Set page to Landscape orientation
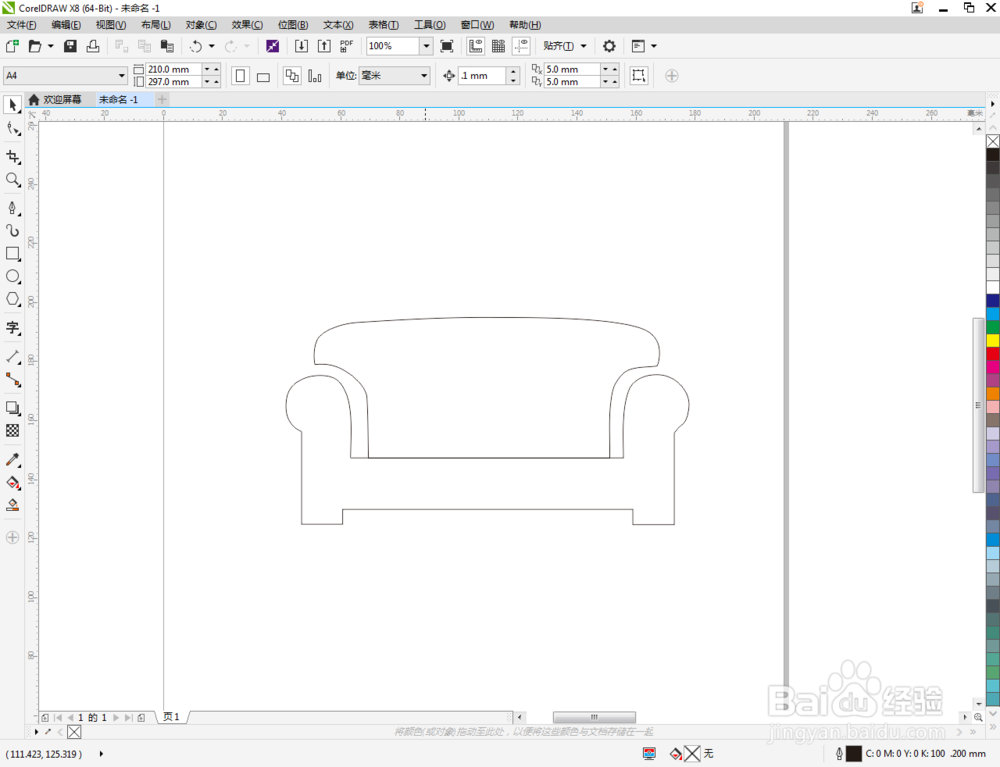 263,76
